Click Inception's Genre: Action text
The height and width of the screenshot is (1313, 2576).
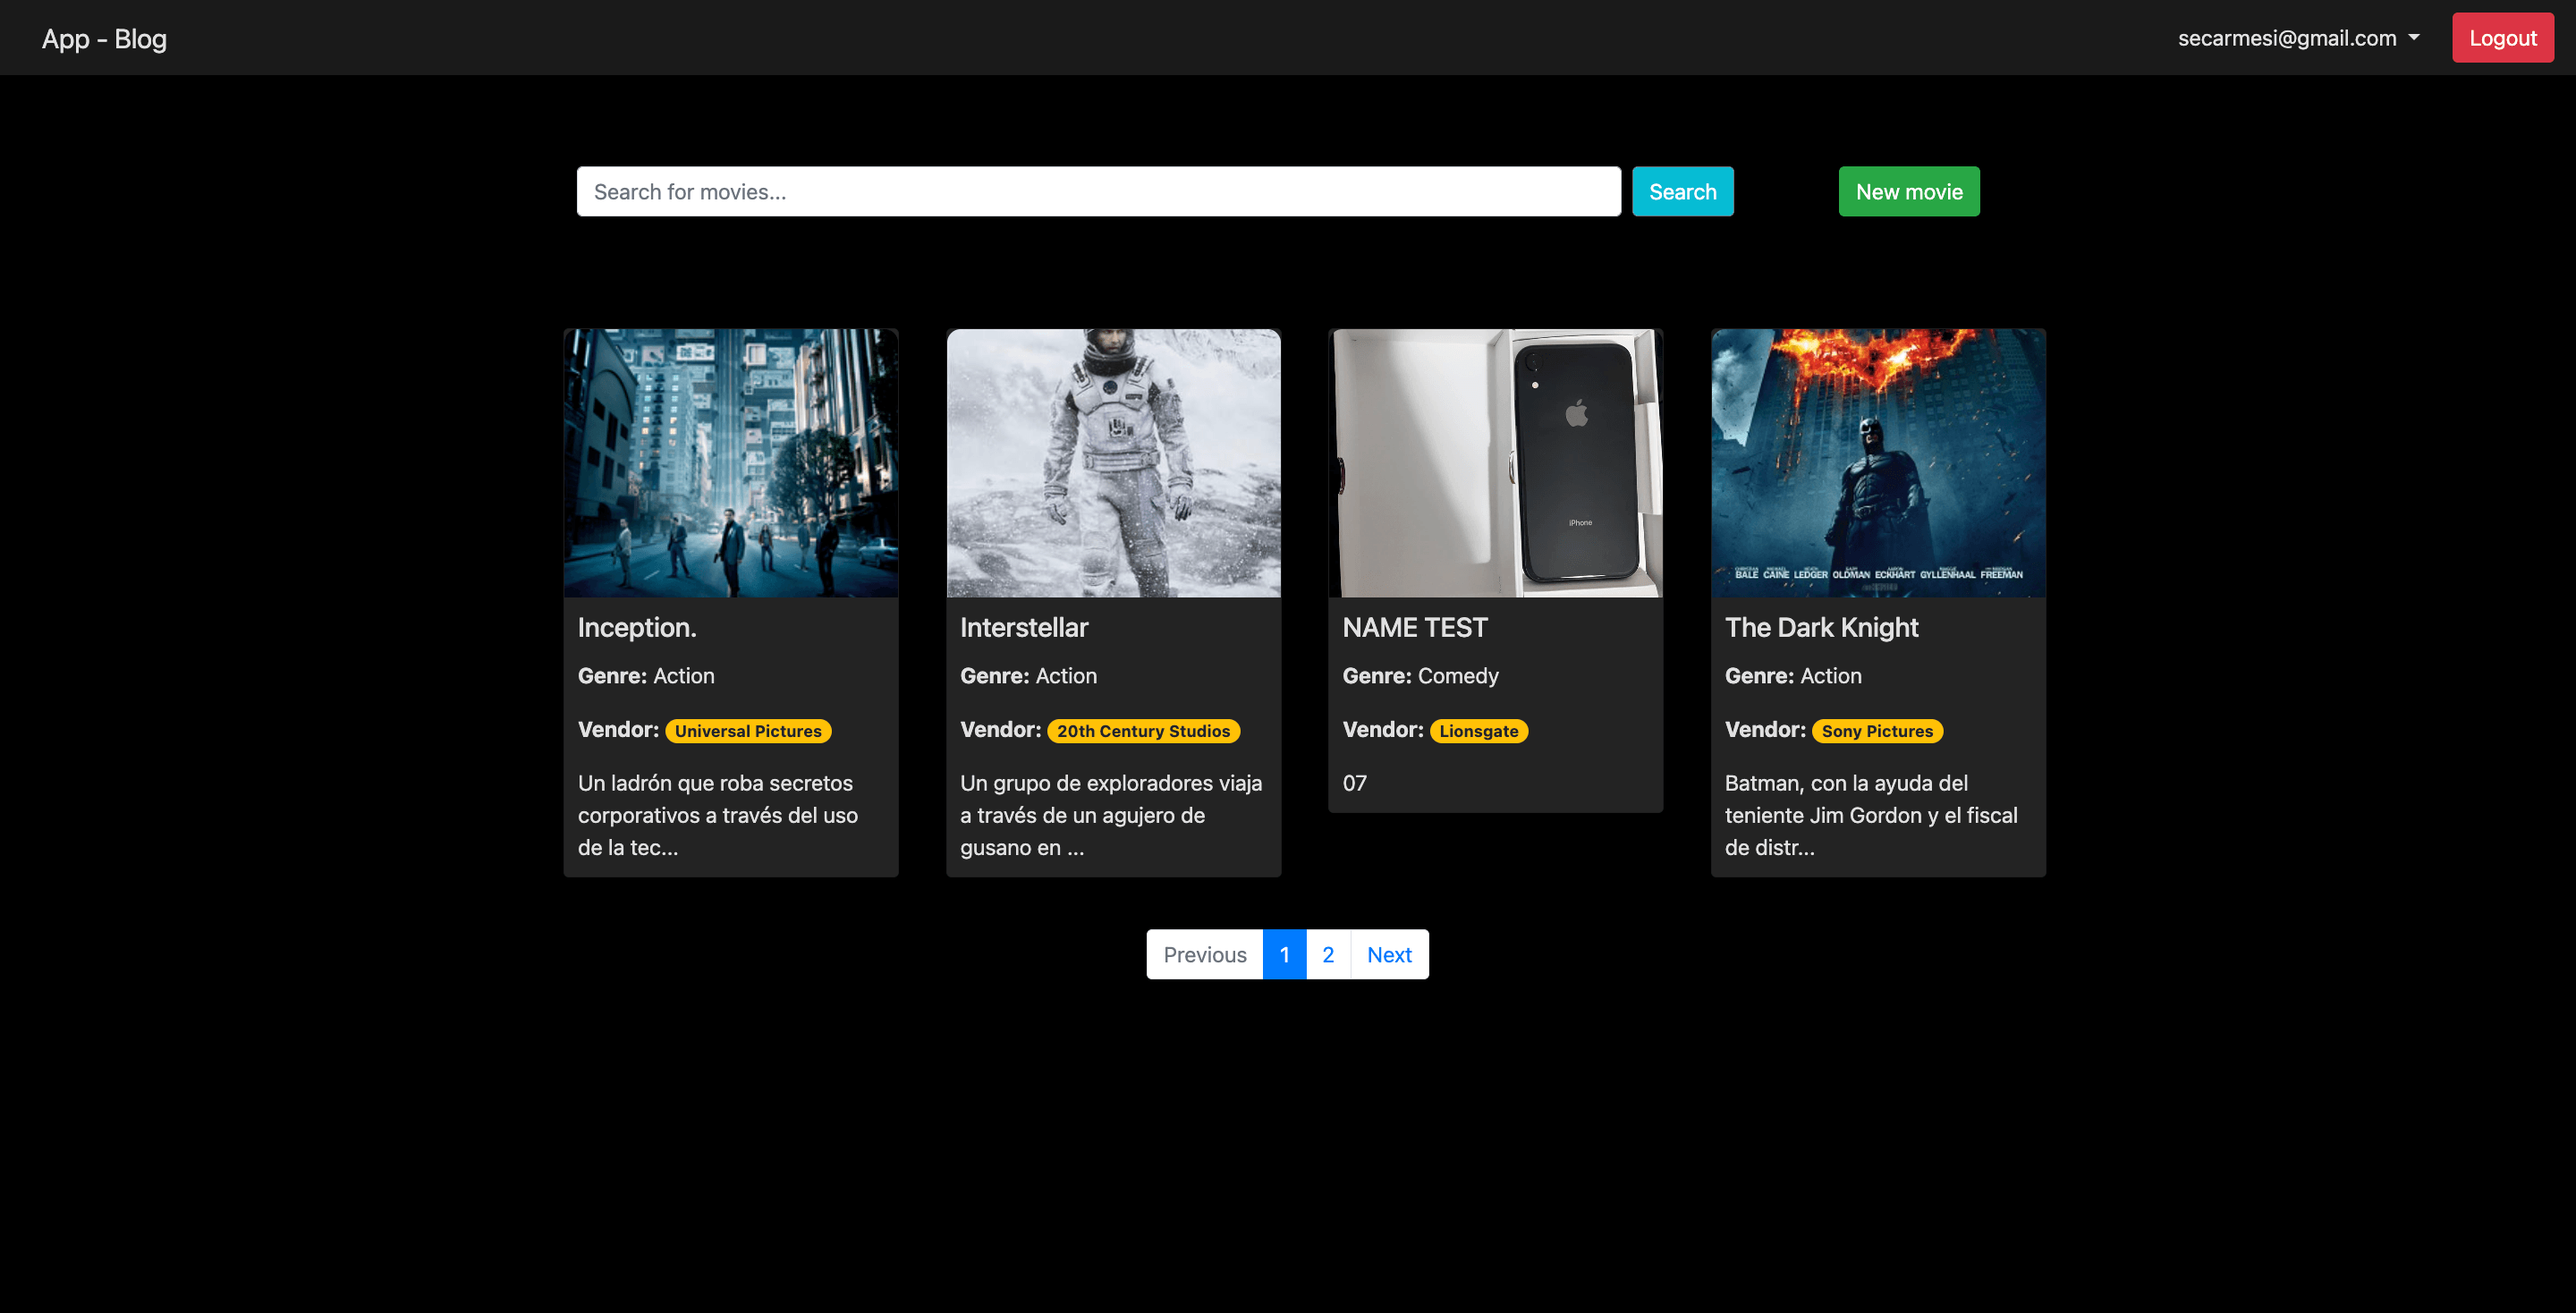point(646,676)
